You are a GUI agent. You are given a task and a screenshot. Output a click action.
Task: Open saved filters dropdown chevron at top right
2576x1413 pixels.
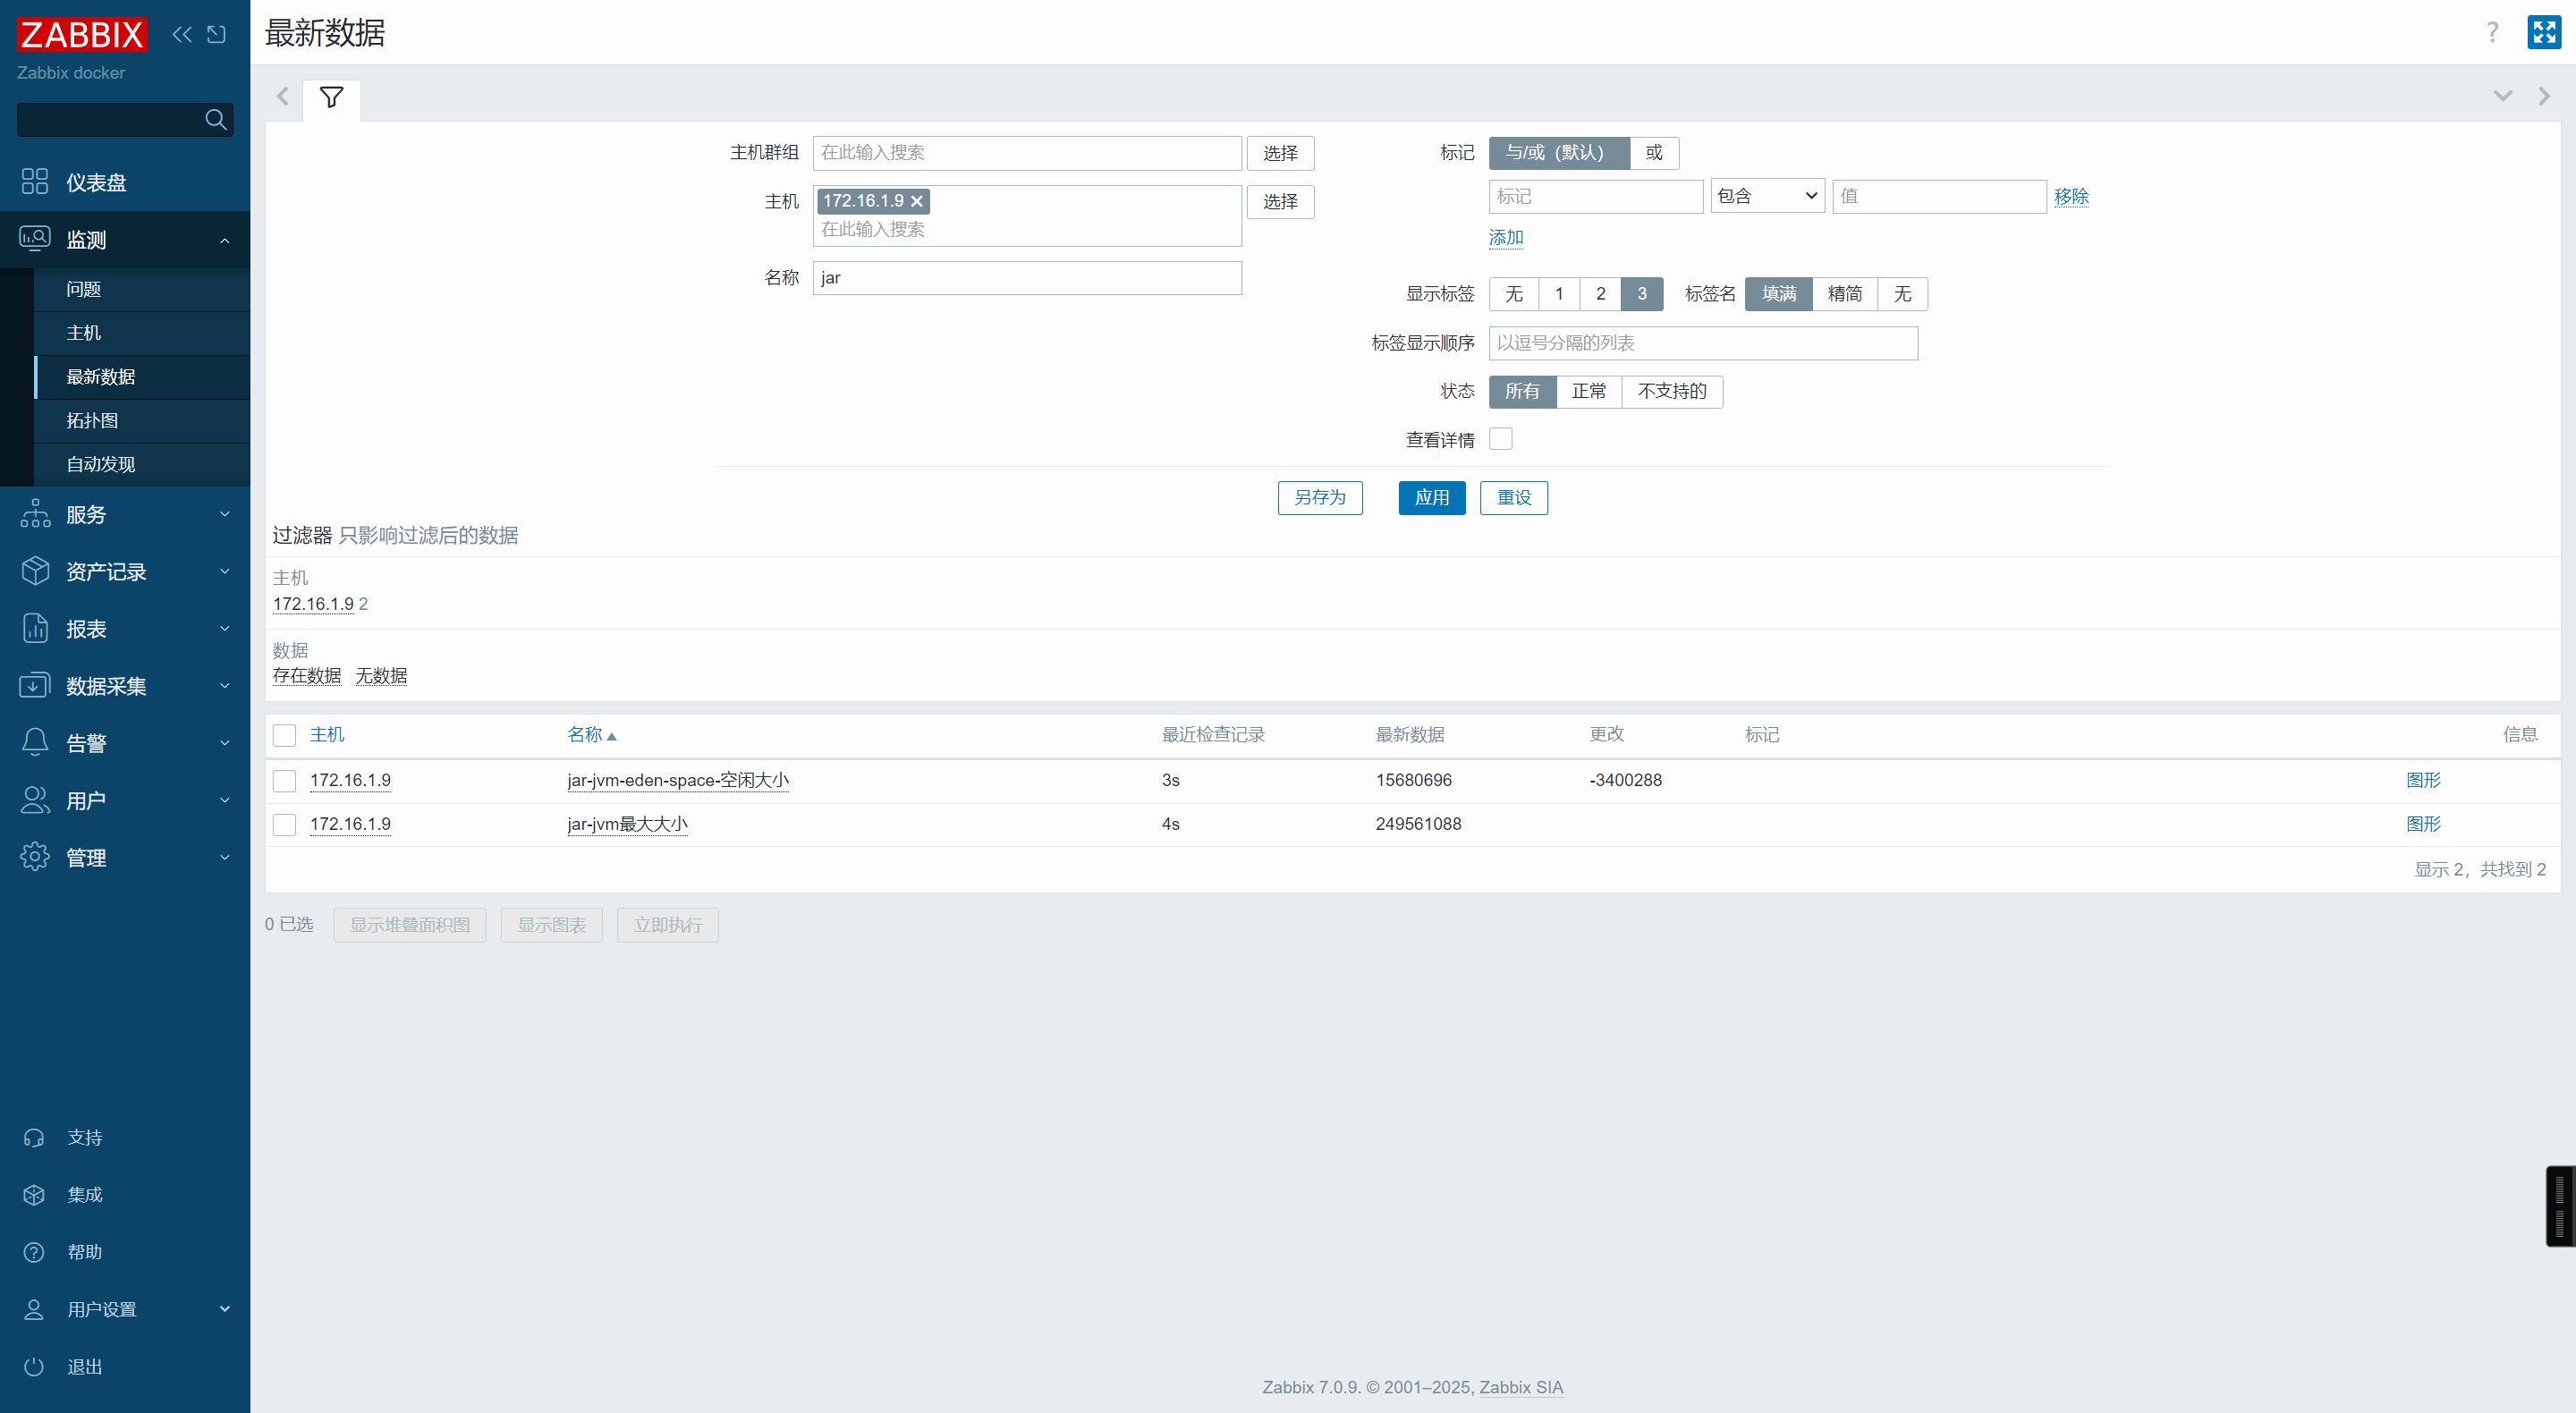click(2503, 96)
